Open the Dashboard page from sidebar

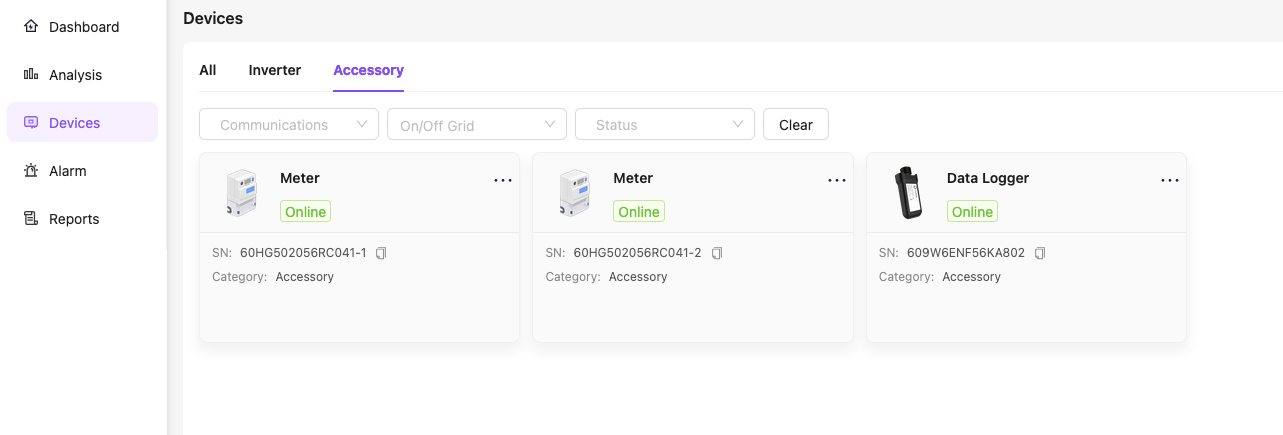(83, 27)
